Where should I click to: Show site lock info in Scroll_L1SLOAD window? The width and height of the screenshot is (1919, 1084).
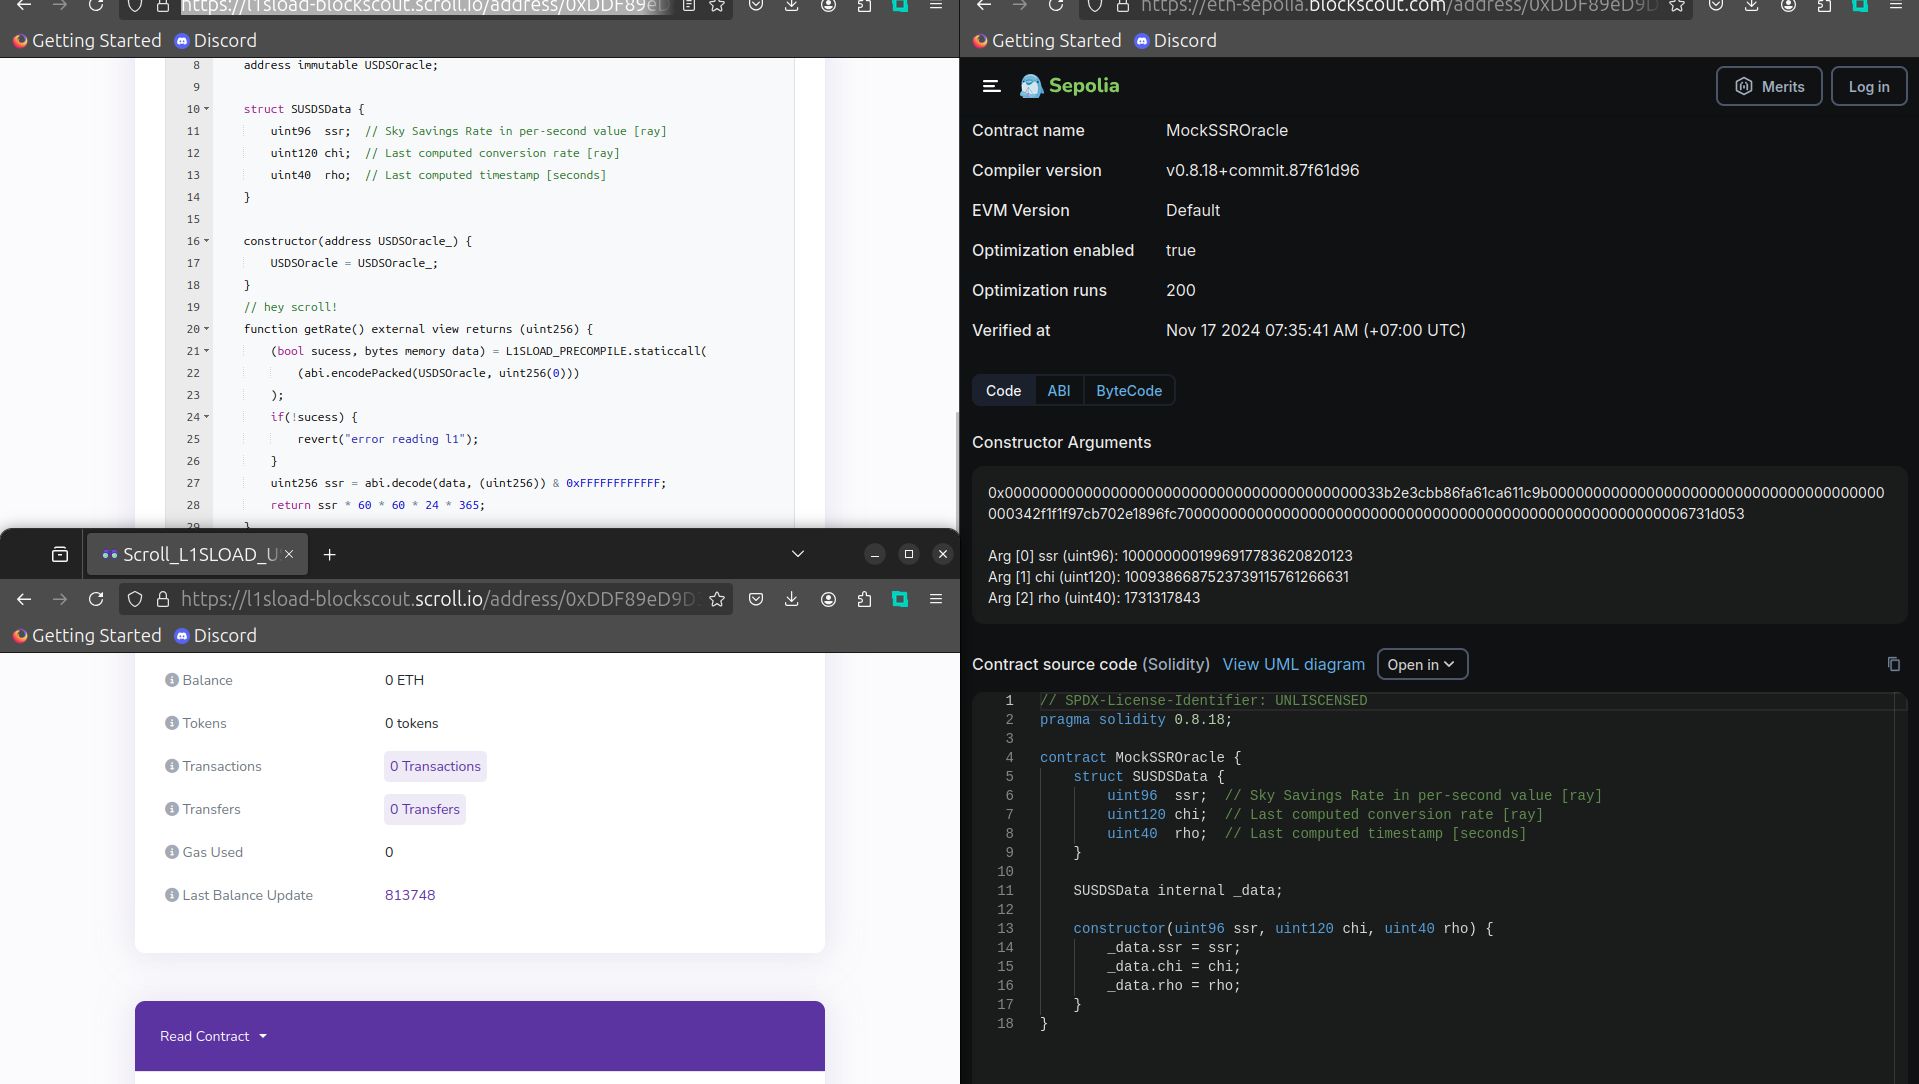(162, 599)
